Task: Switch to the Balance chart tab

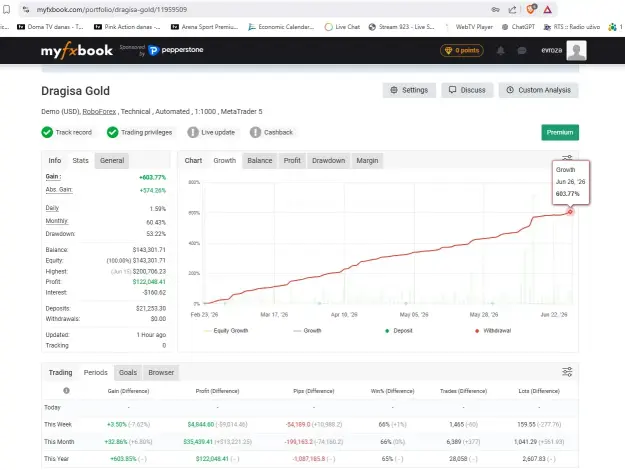Action: tap(259, 161)
